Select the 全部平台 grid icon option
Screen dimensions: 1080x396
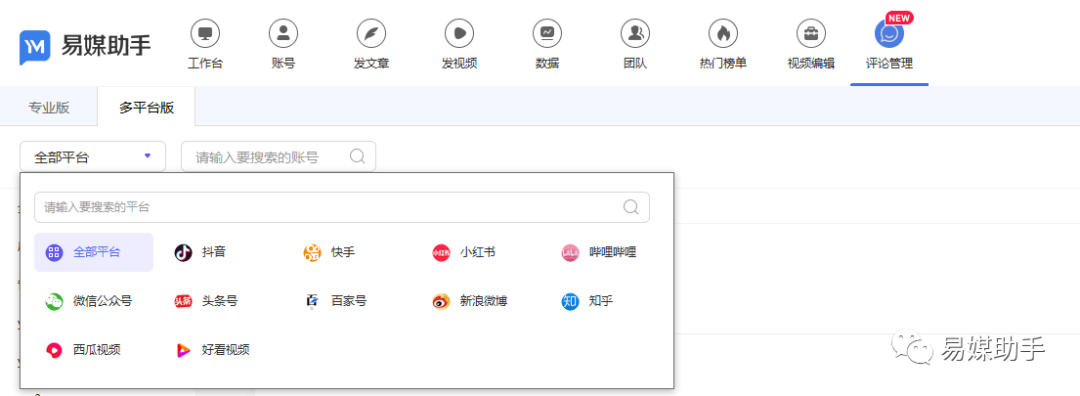tap(94, 252)
